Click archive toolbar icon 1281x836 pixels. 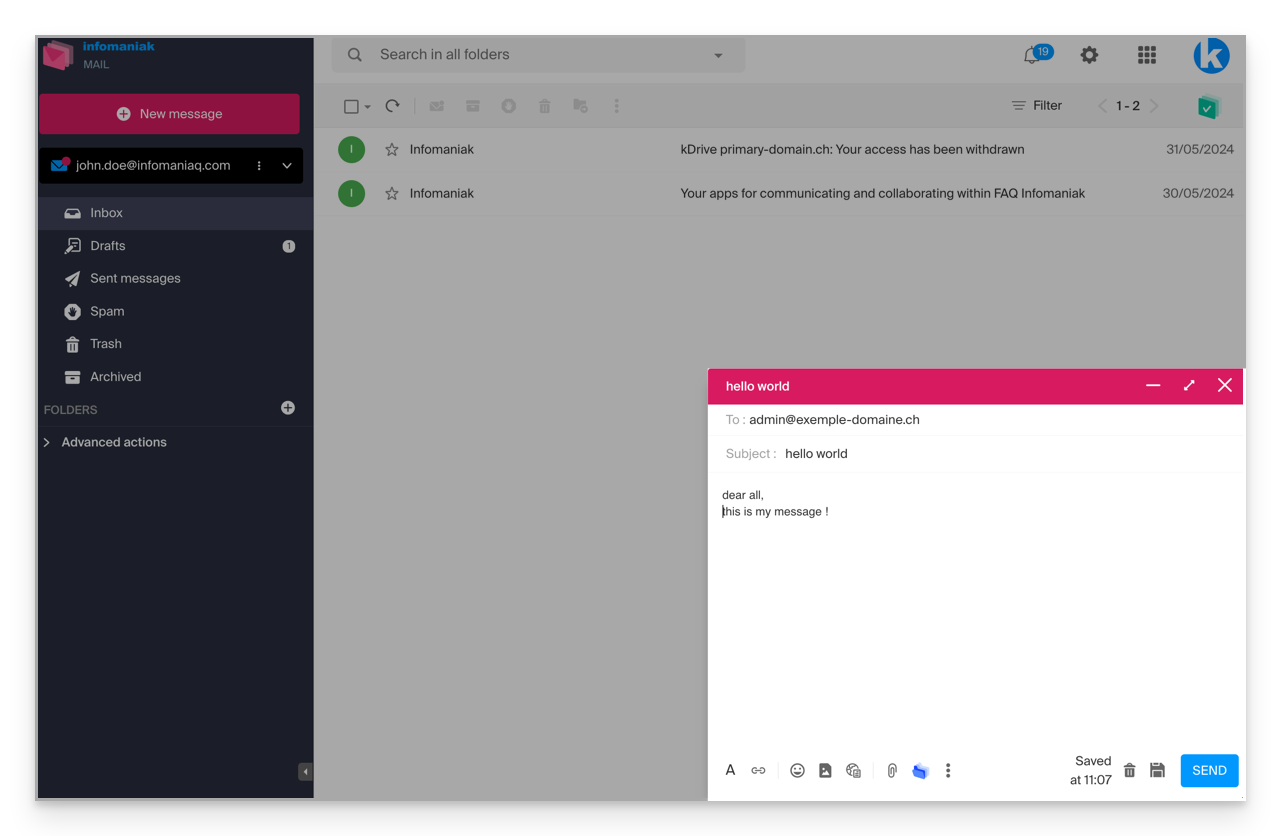(473, 106)
